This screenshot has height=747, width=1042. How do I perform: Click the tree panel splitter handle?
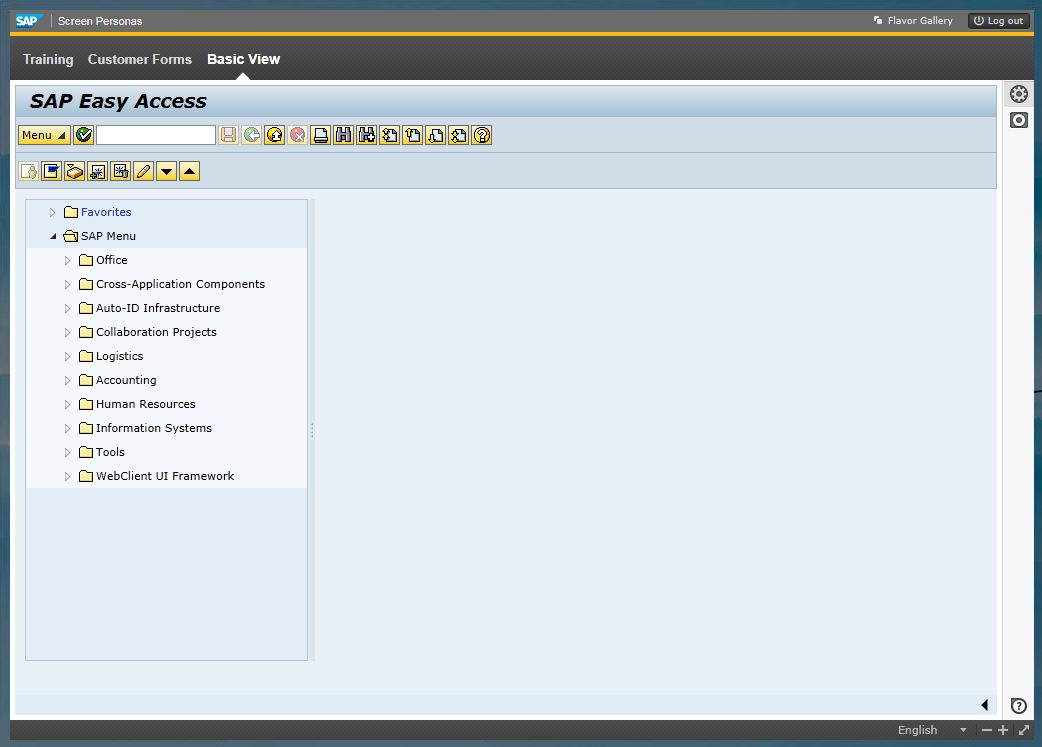click(312, 430)
